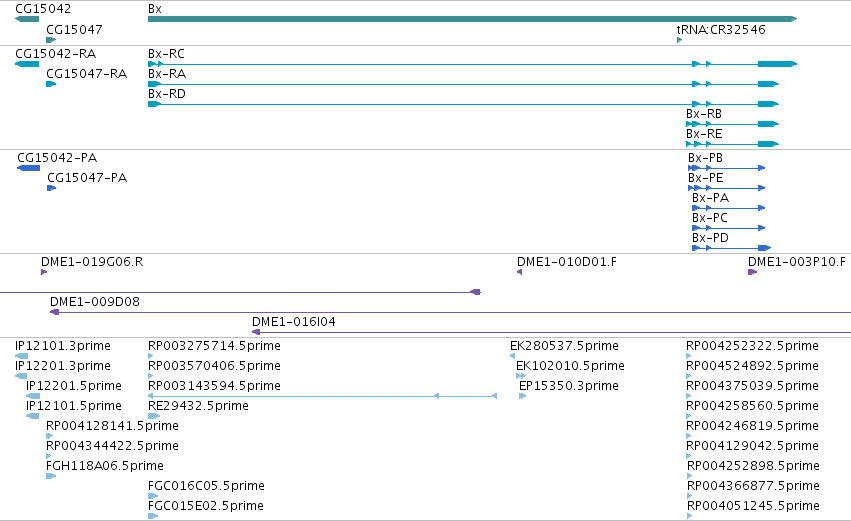The height and width of the screenshot is (521, 851).
Task: Click the RP004524892.5prime label
Action: pos(752,366)
